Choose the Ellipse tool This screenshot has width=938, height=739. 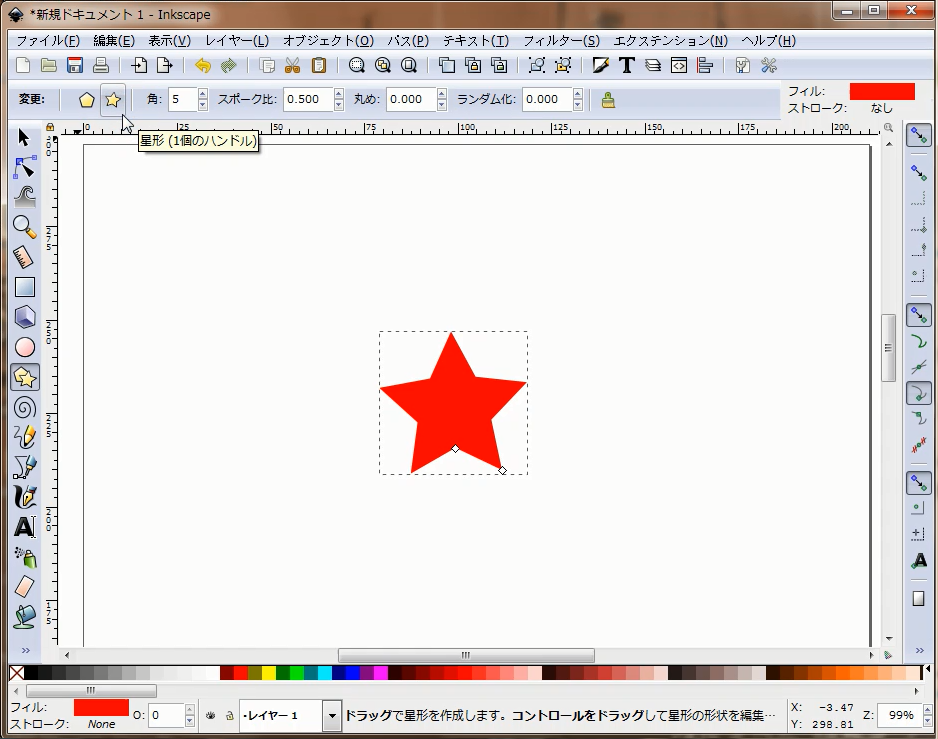tap(25, 347)
